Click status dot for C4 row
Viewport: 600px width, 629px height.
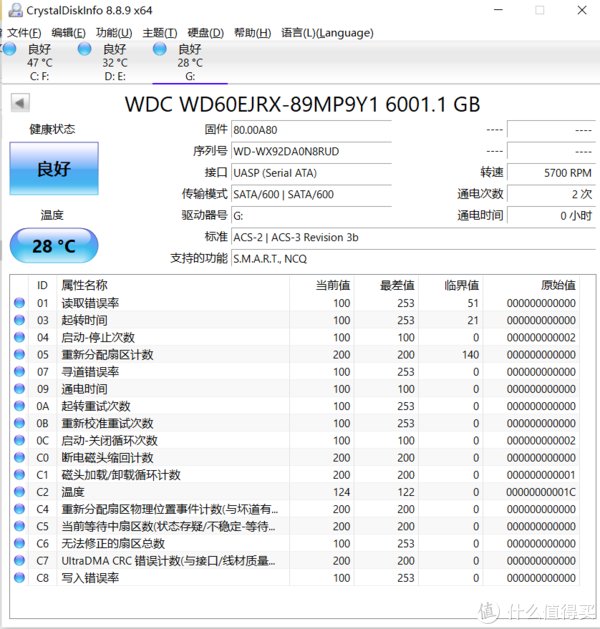(x=19, y=509)
